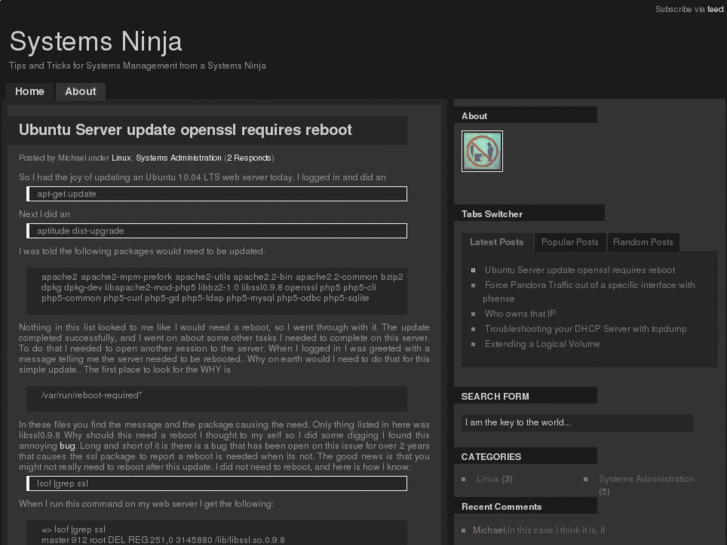Viewport: 727px width, 545px height.
Task: Open Force Pandora Traffic post link
Action: [589, 285]
